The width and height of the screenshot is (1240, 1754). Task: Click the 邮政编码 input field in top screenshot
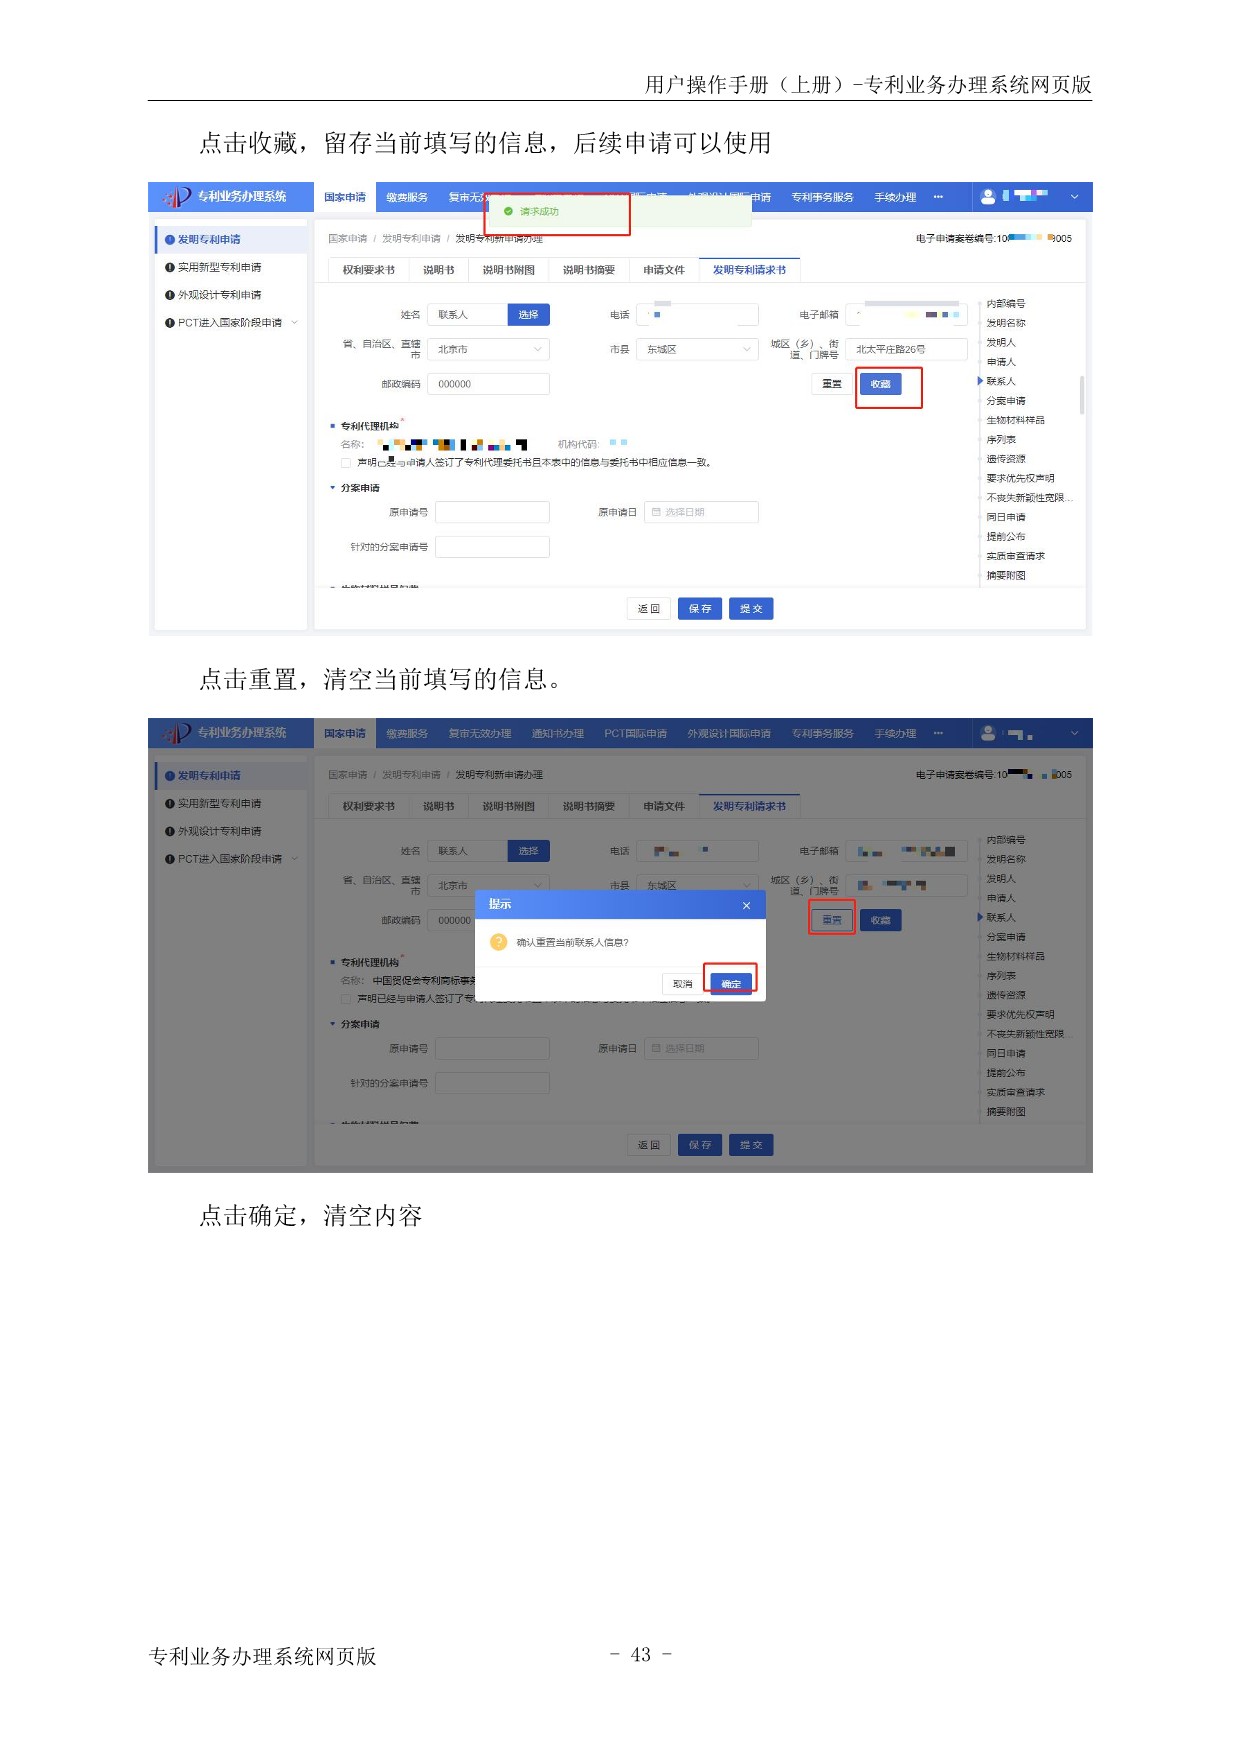[x=488, y=384]
